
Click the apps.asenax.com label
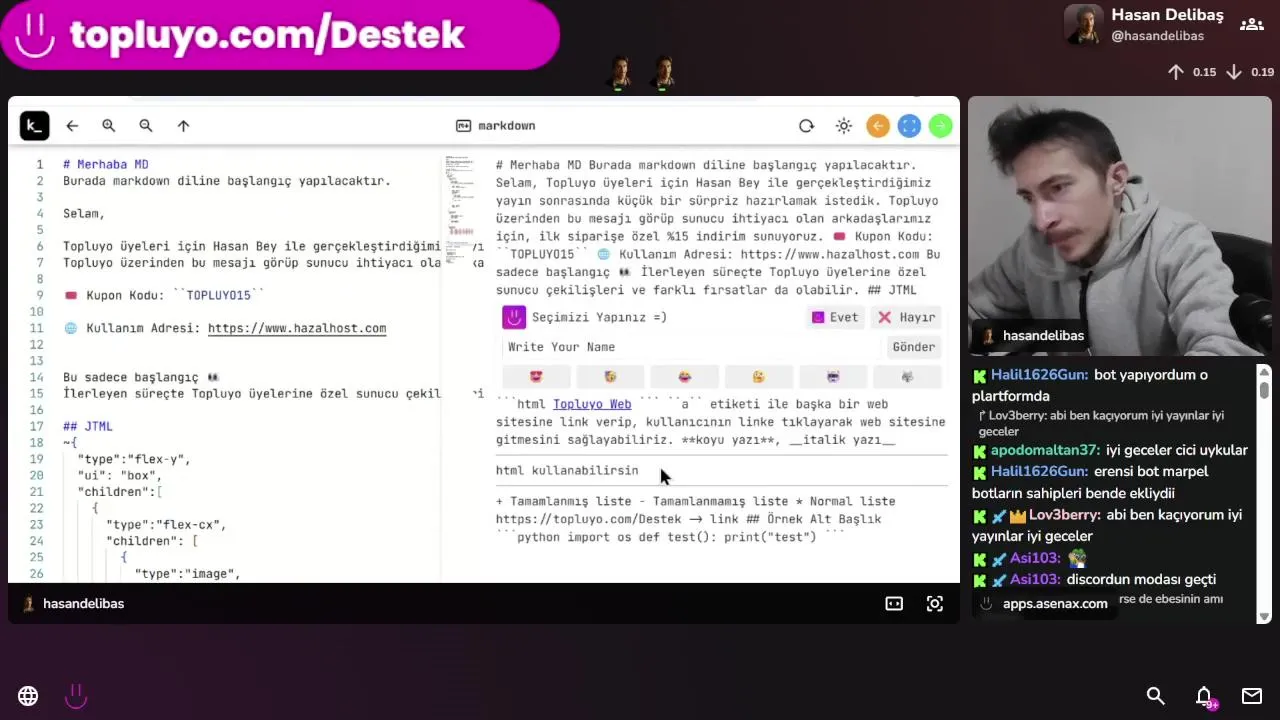tap(1055, 604)
